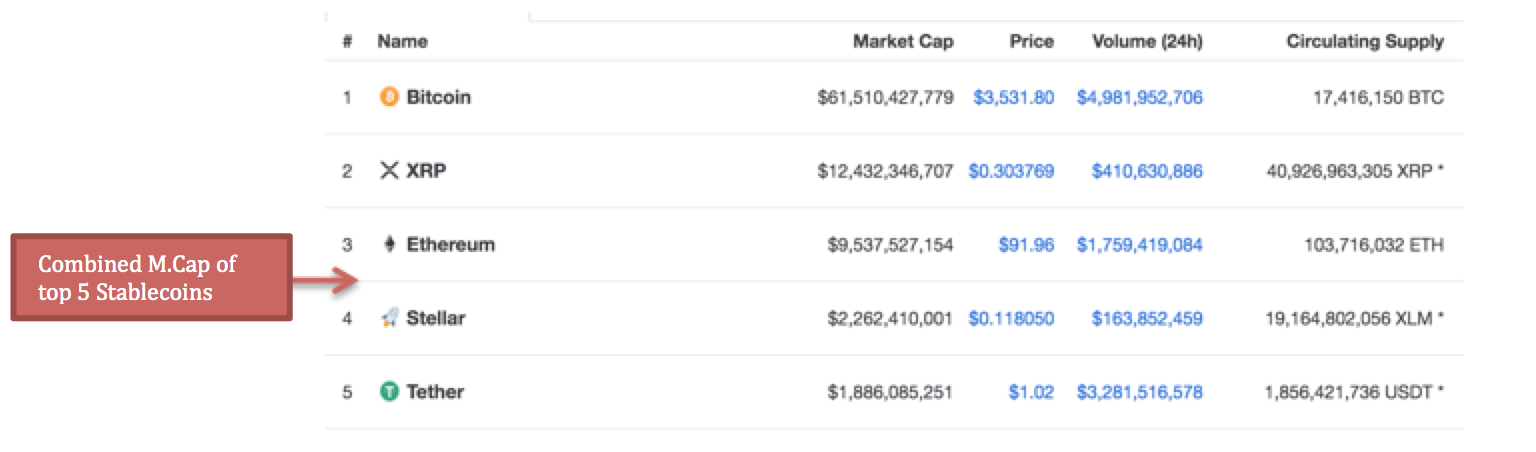Click Ethereum volume $1,759,419,084

1140,244
